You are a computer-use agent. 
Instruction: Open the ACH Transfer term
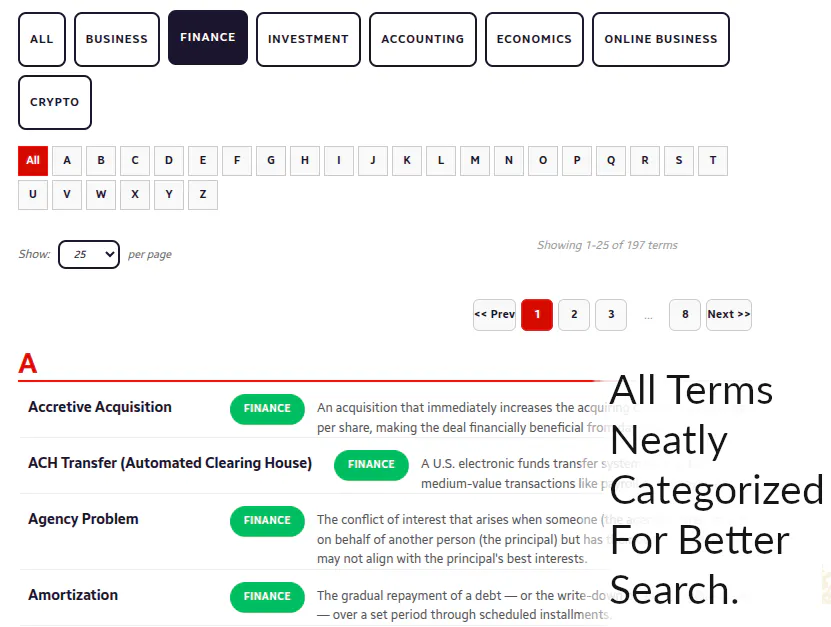170,463
